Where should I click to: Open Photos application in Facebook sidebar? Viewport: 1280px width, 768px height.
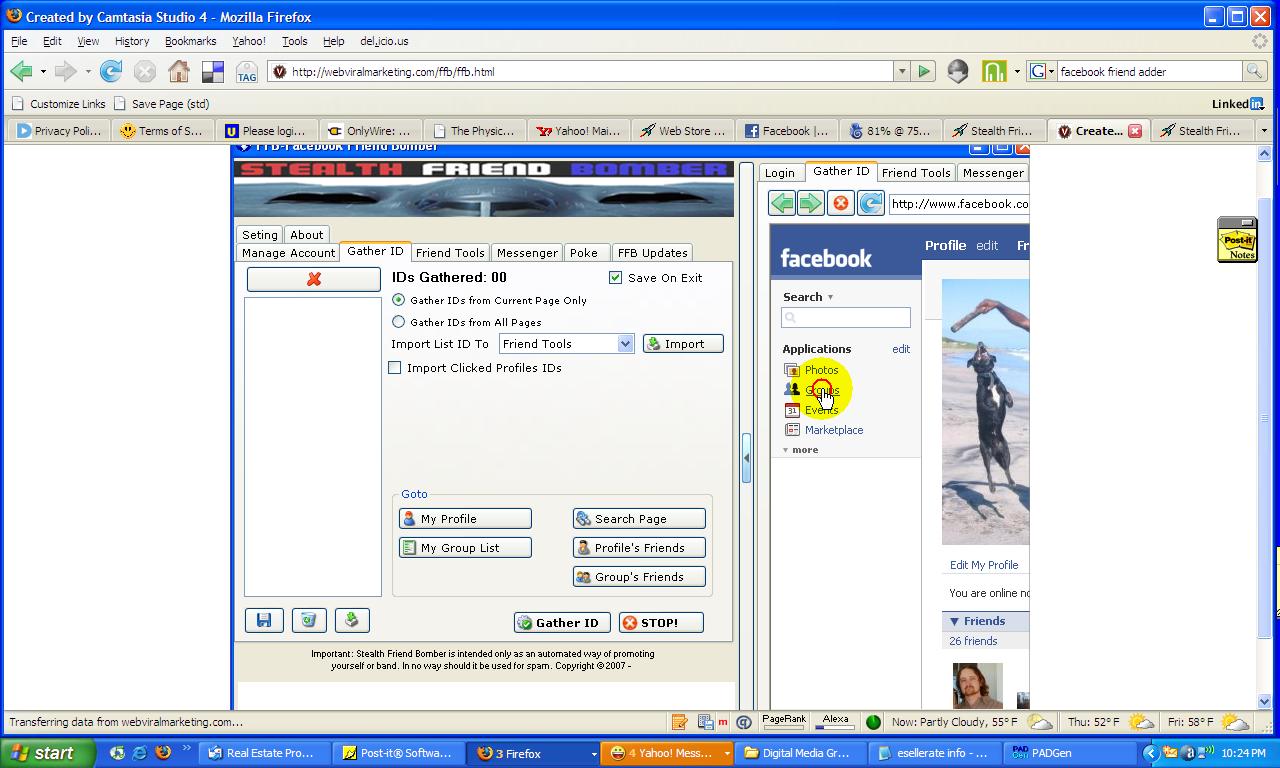click(x=821, y=370)
